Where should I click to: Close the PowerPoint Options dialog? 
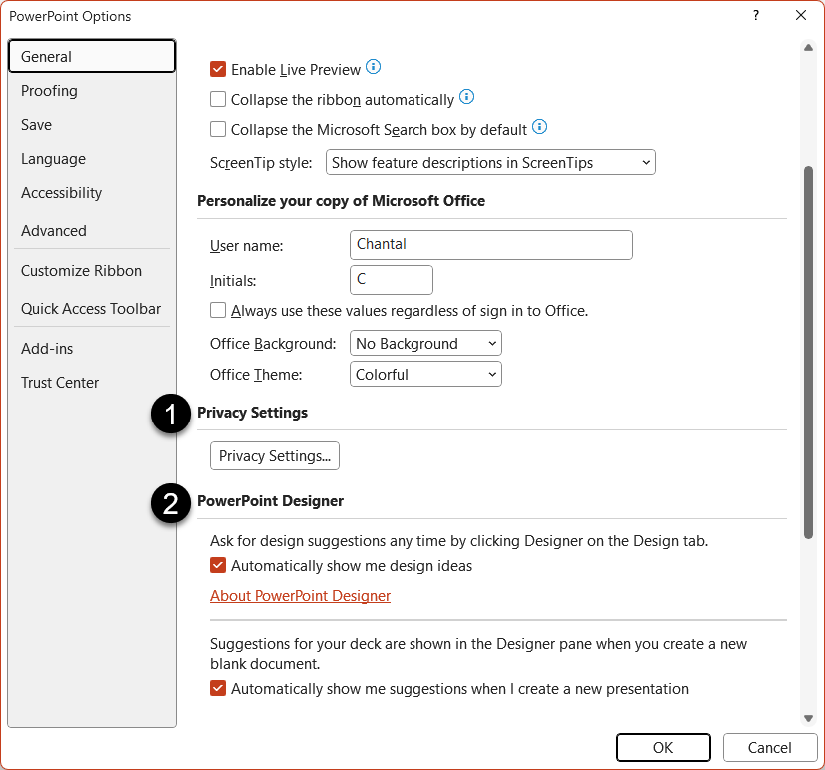click(801, 15)
